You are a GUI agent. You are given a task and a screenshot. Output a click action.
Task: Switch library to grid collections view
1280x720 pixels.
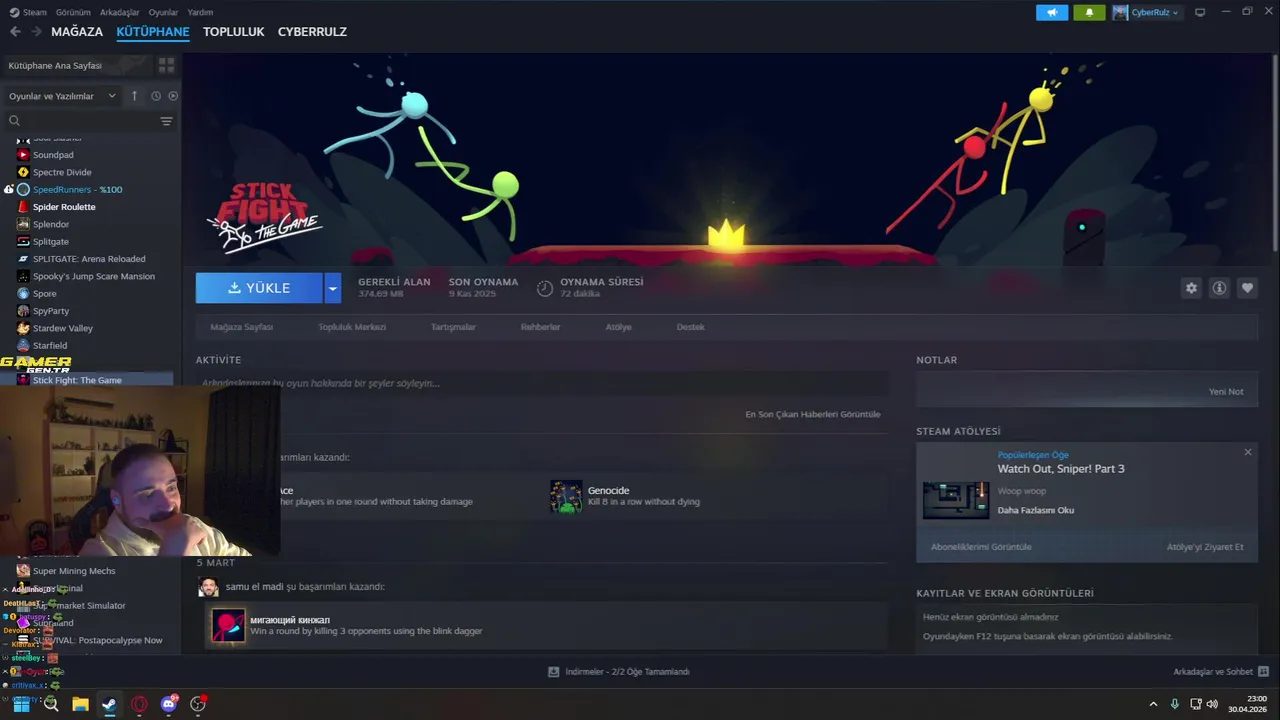pyautogui.click(x=166, y=65)
